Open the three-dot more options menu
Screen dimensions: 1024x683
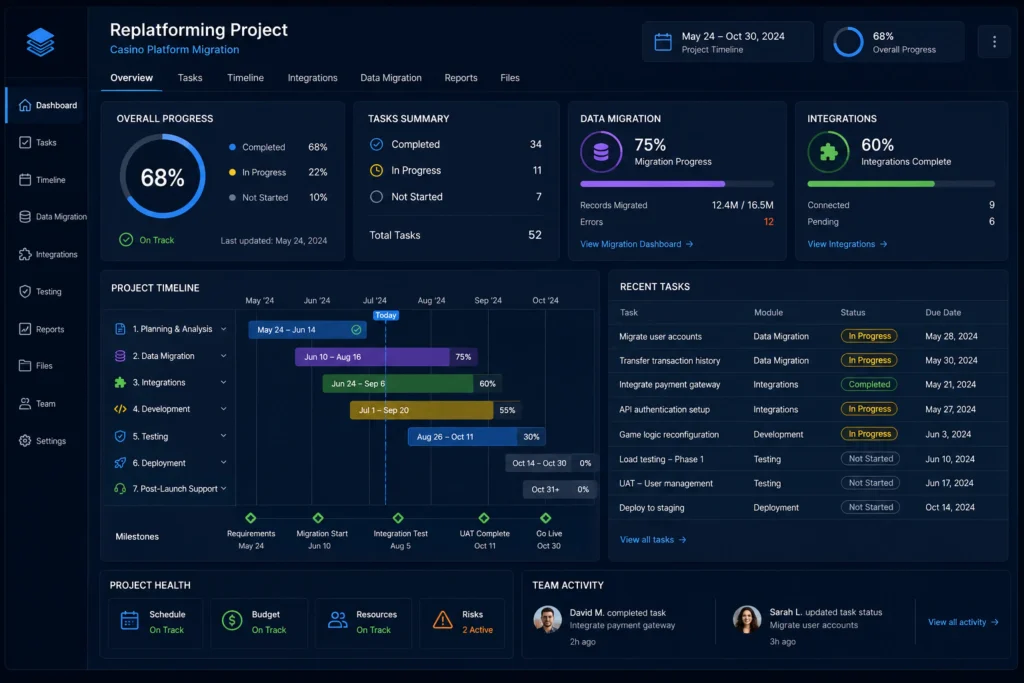[x=994, y=42]
